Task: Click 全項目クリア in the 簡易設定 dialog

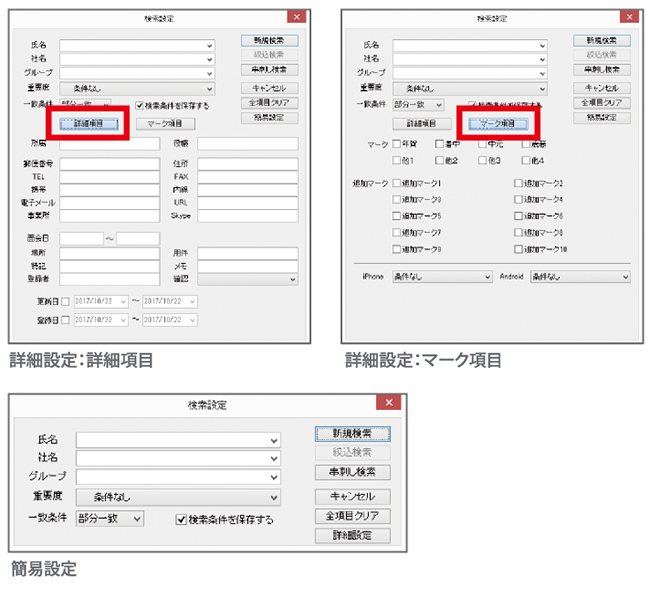Action: (352, 516)
